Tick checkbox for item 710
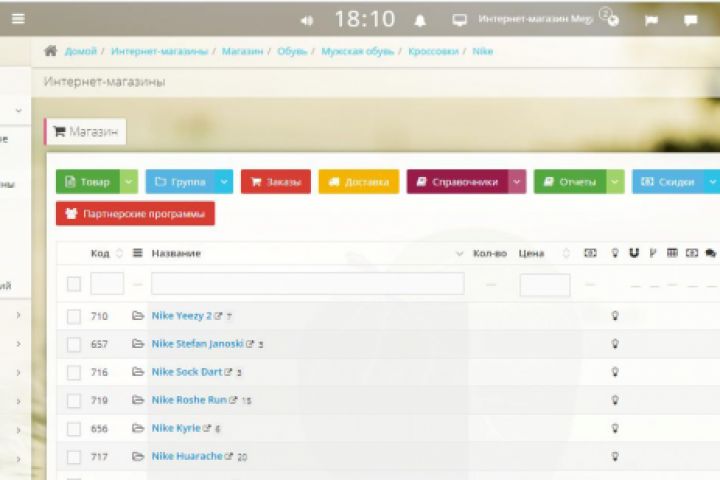The height and width of the screenshot is (480, 720). [74, 316]
